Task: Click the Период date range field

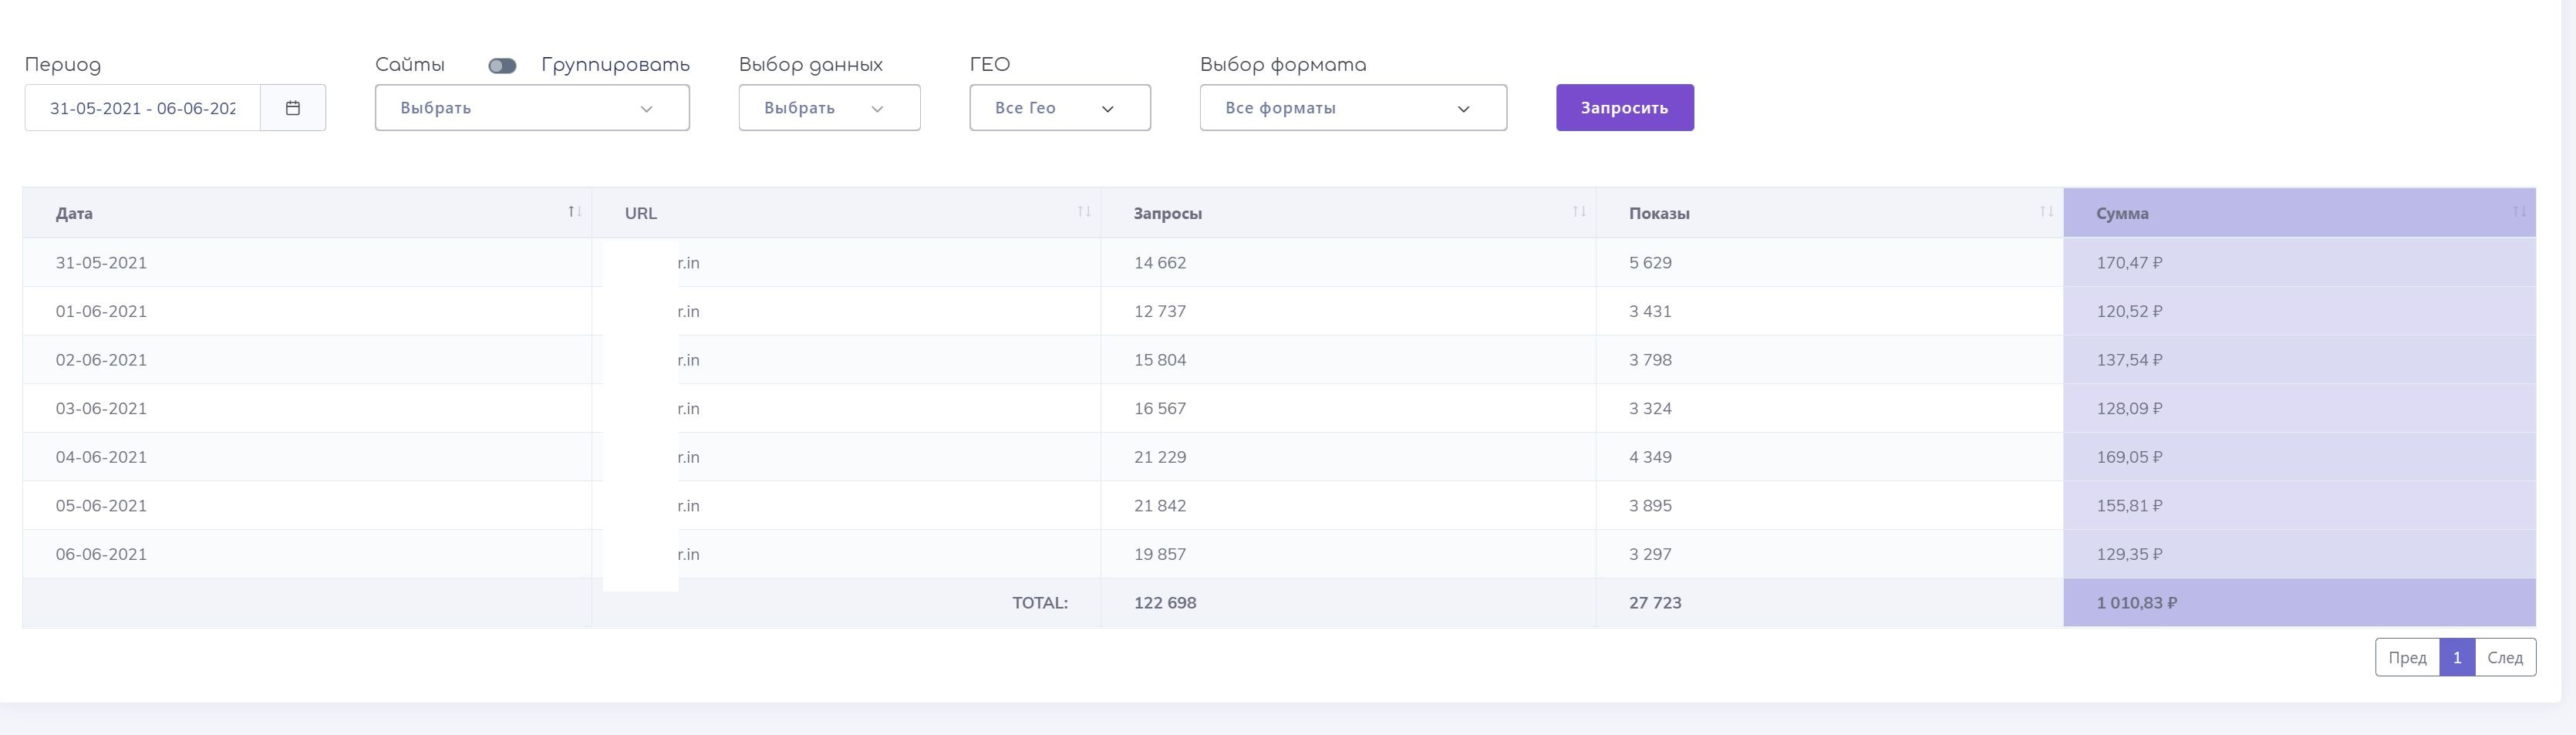Action: 143,108
